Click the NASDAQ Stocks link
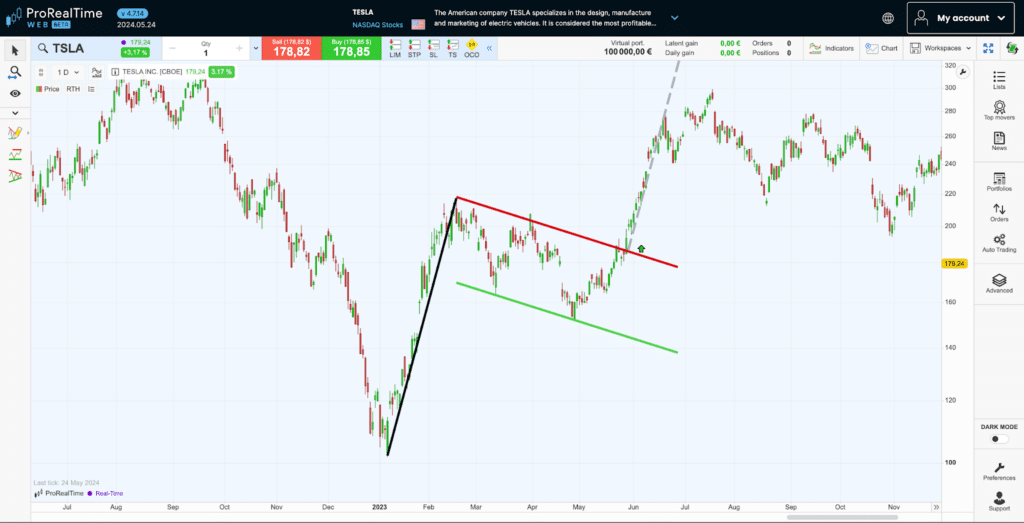 [x=377, y=25]
